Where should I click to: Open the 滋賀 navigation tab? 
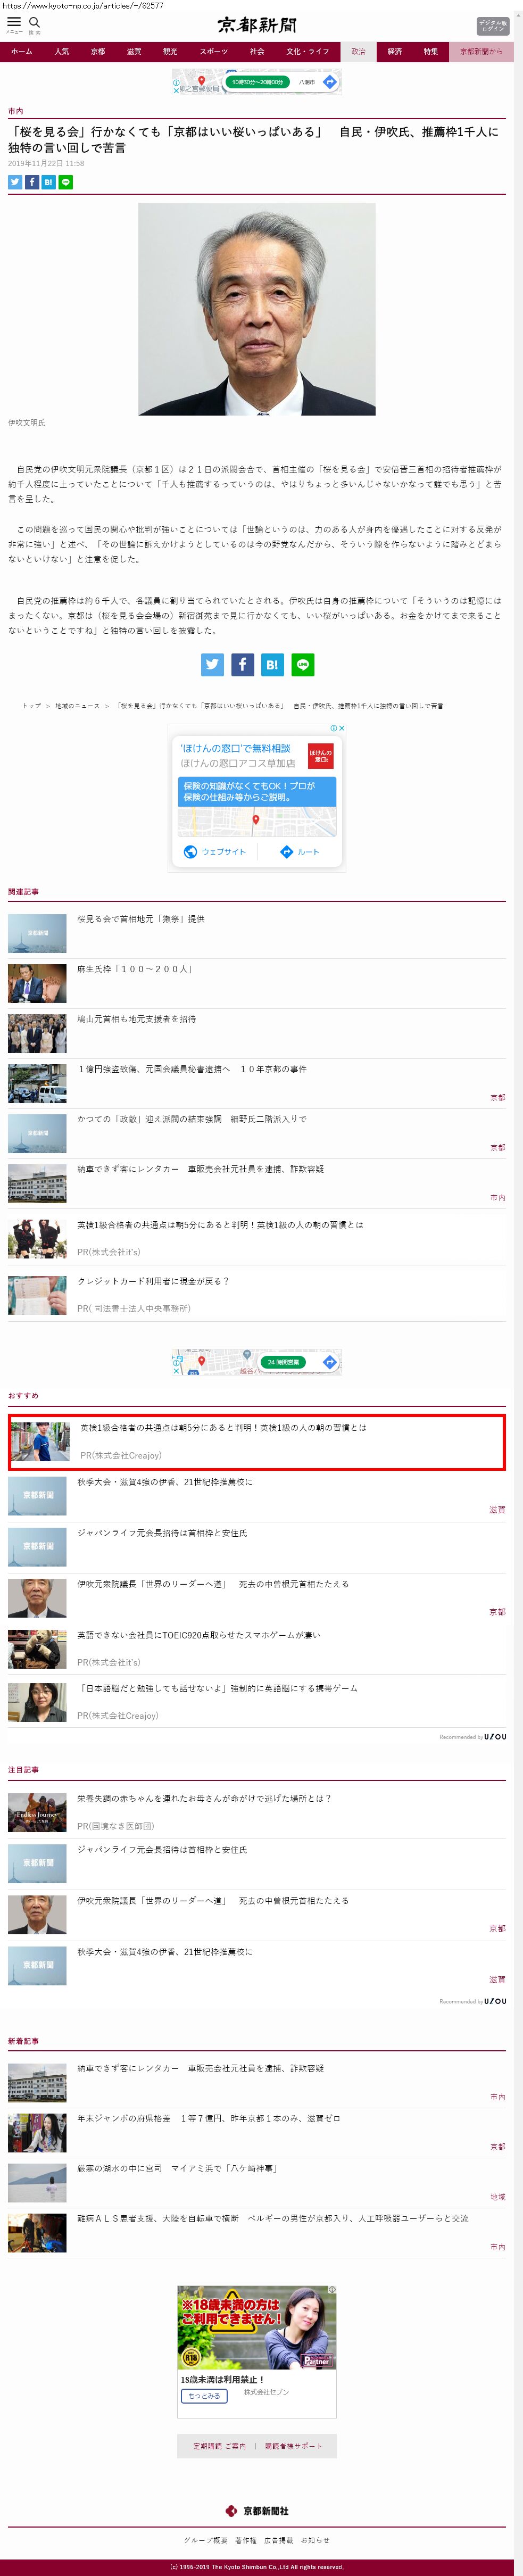click(134, 51)
